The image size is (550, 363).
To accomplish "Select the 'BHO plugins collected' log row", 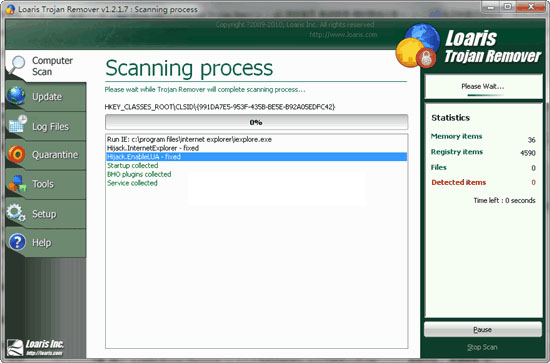I will 256,174.
